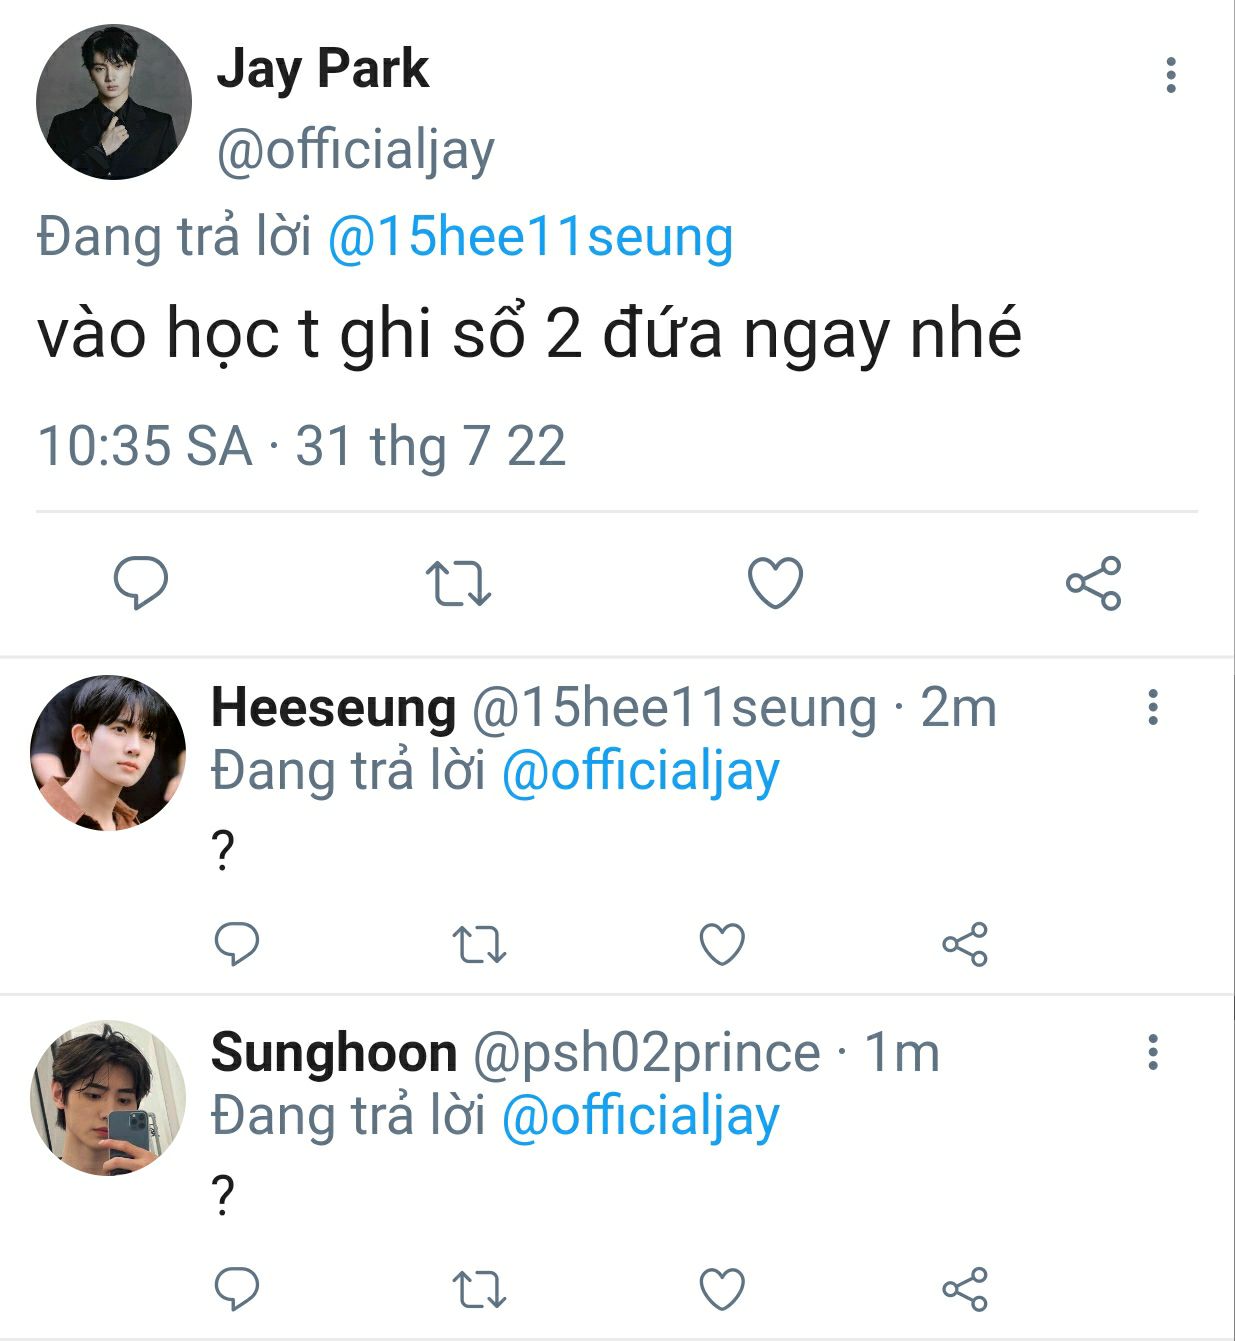This screenshot has height=1341, width=1235.
Task: Open Sunghoon's profile avatar
Action: click(108, 1098)
